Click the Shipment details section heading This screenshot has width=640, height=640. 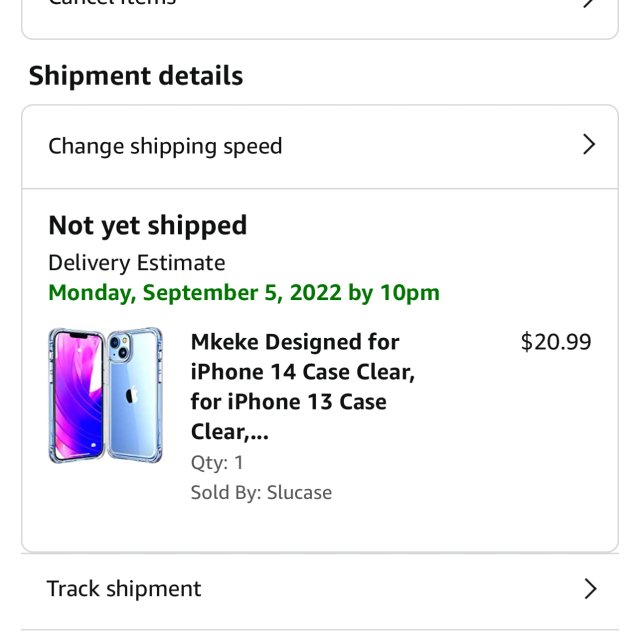click(136, 76)
